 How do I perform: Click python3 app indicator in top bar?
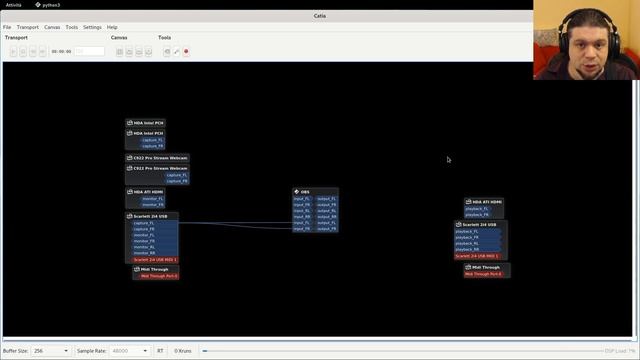click(x=48, y=5)
